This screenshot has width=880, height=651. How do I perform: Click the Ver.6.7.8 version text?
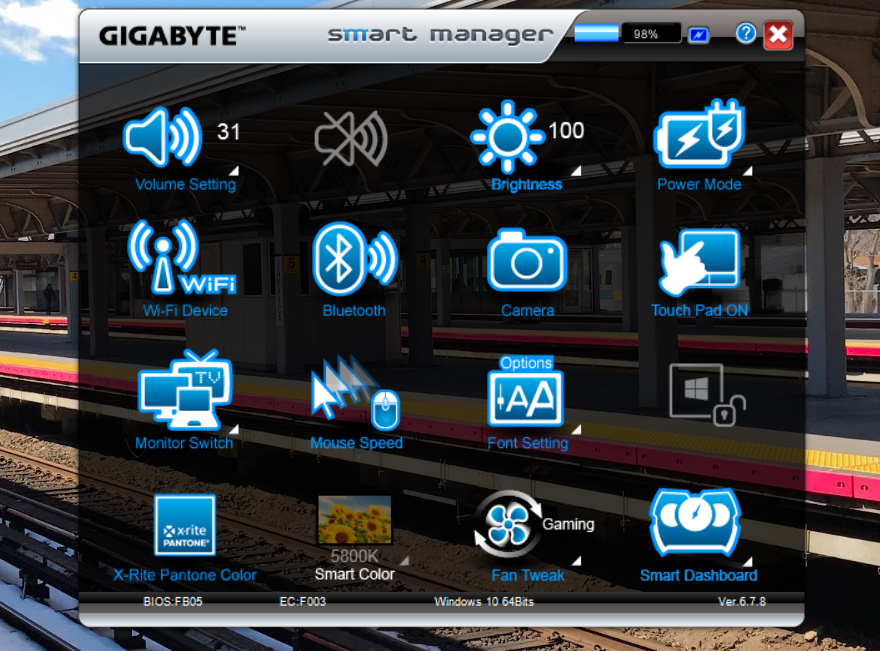click(x=741, y=602)
